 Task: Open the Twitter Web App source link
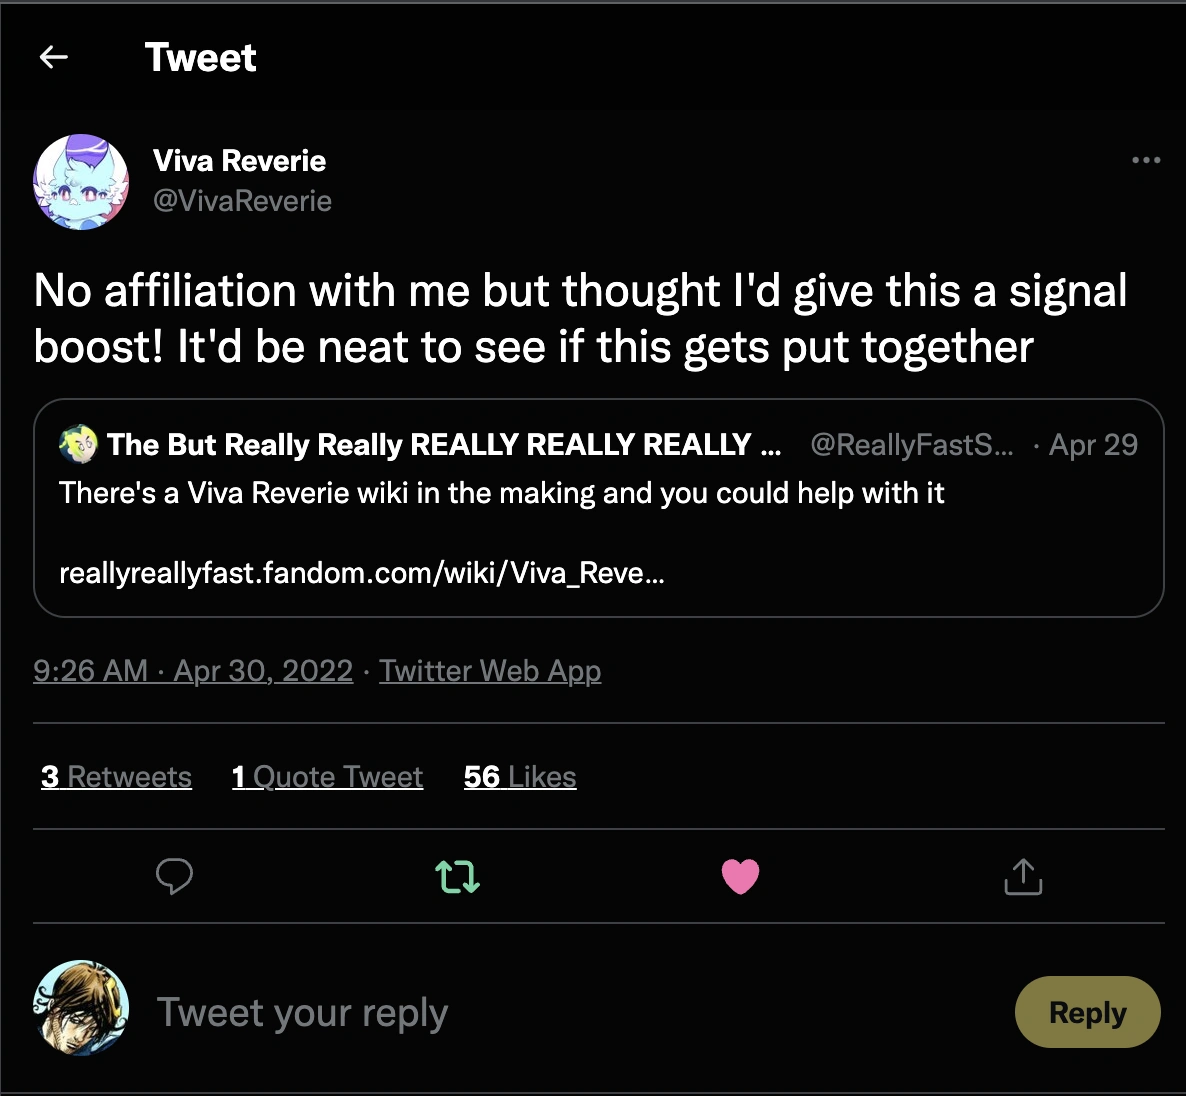(490, 671)
